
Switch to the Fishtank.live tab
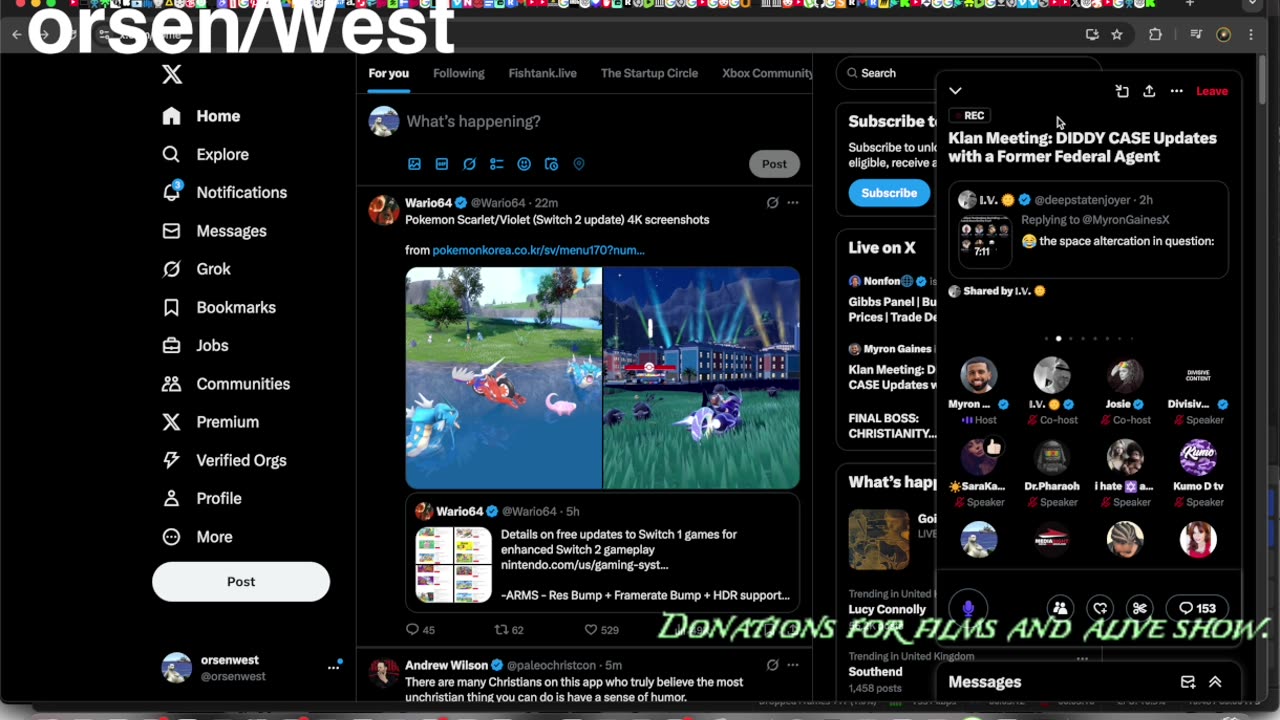542,73
